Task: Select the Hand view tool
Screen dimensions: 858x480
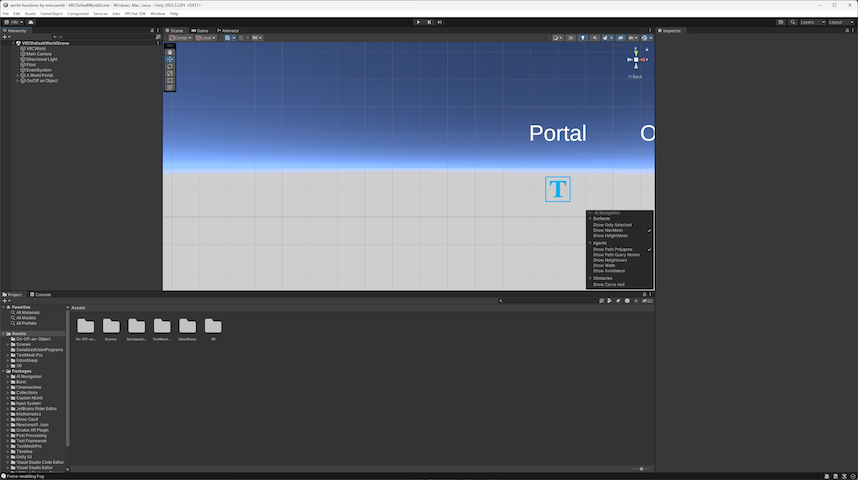Action: (x=170, y=52)
